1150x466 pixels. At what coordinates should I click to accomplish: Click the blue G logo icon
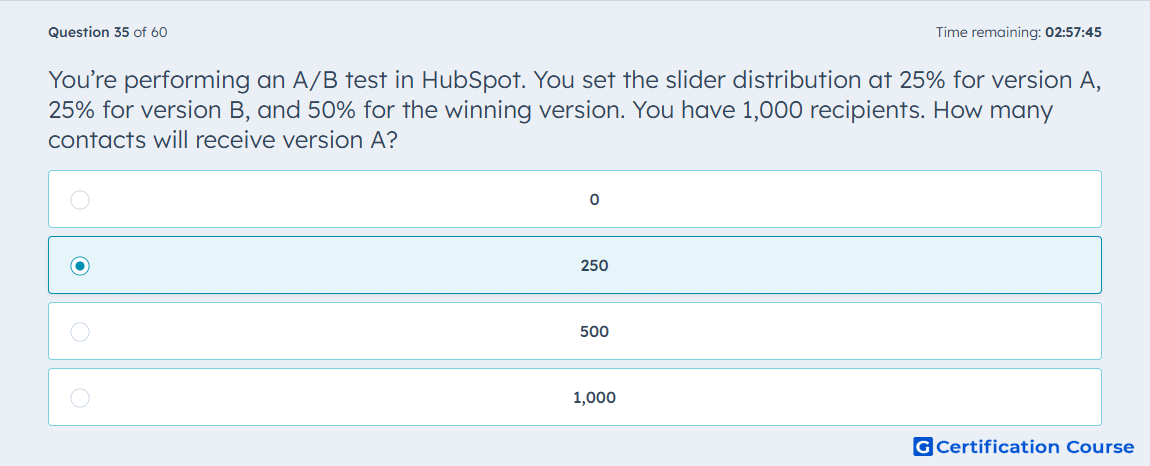(923, 447)
